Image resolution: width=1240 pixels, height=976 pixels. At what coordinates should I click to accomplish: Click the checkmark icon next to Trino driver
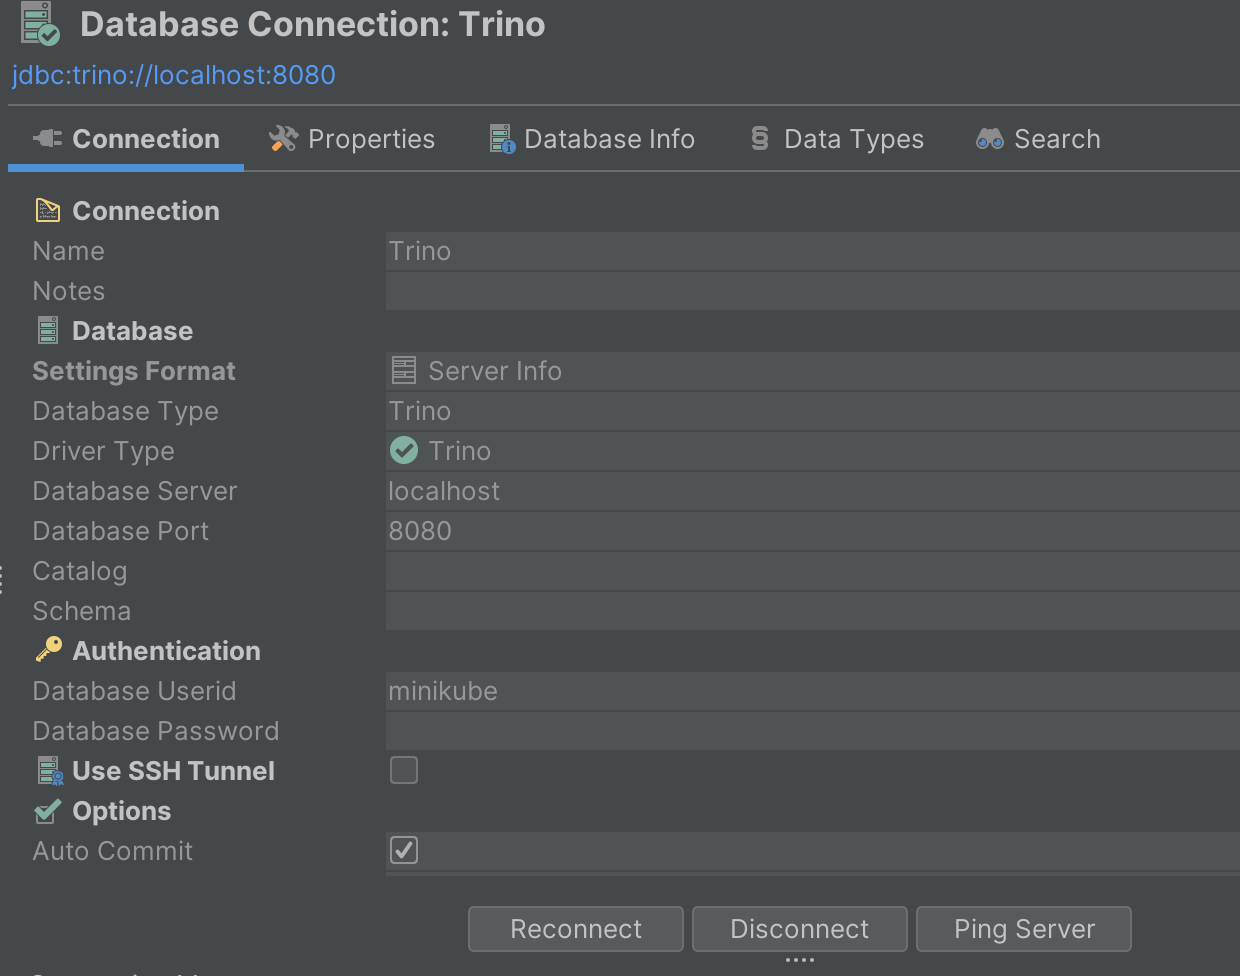[x=403, y=450]
